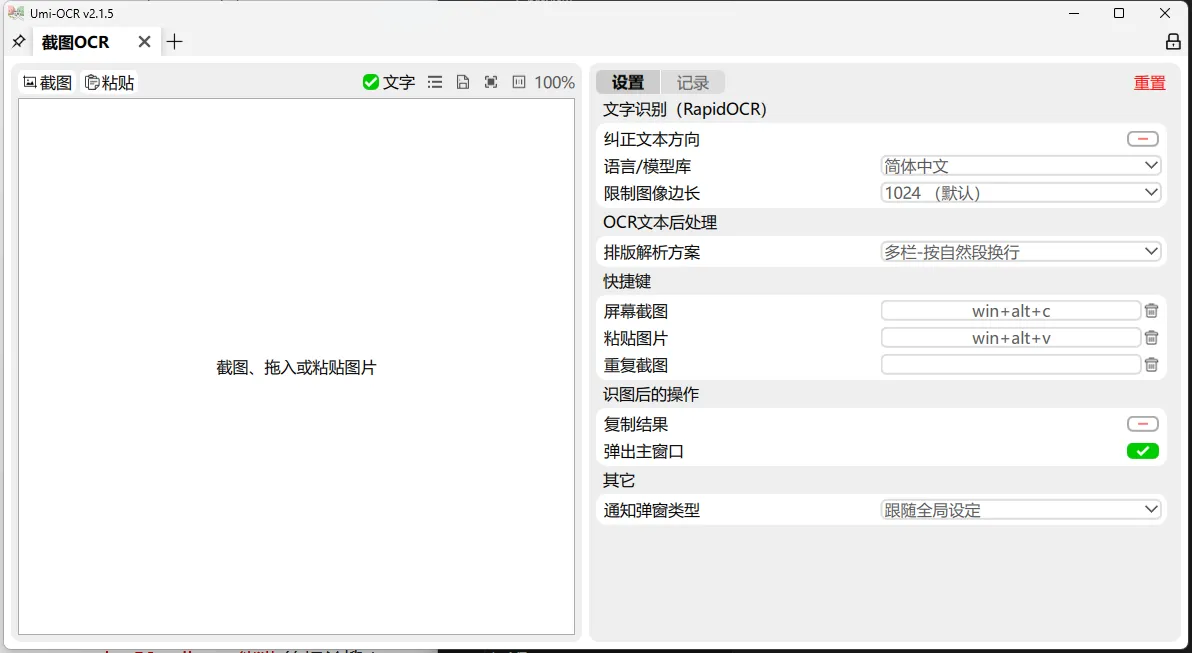The height and width of the screenshot is (653, 1192).
Task: Pin the window with the pushpin icon
Action: point(18,41)
